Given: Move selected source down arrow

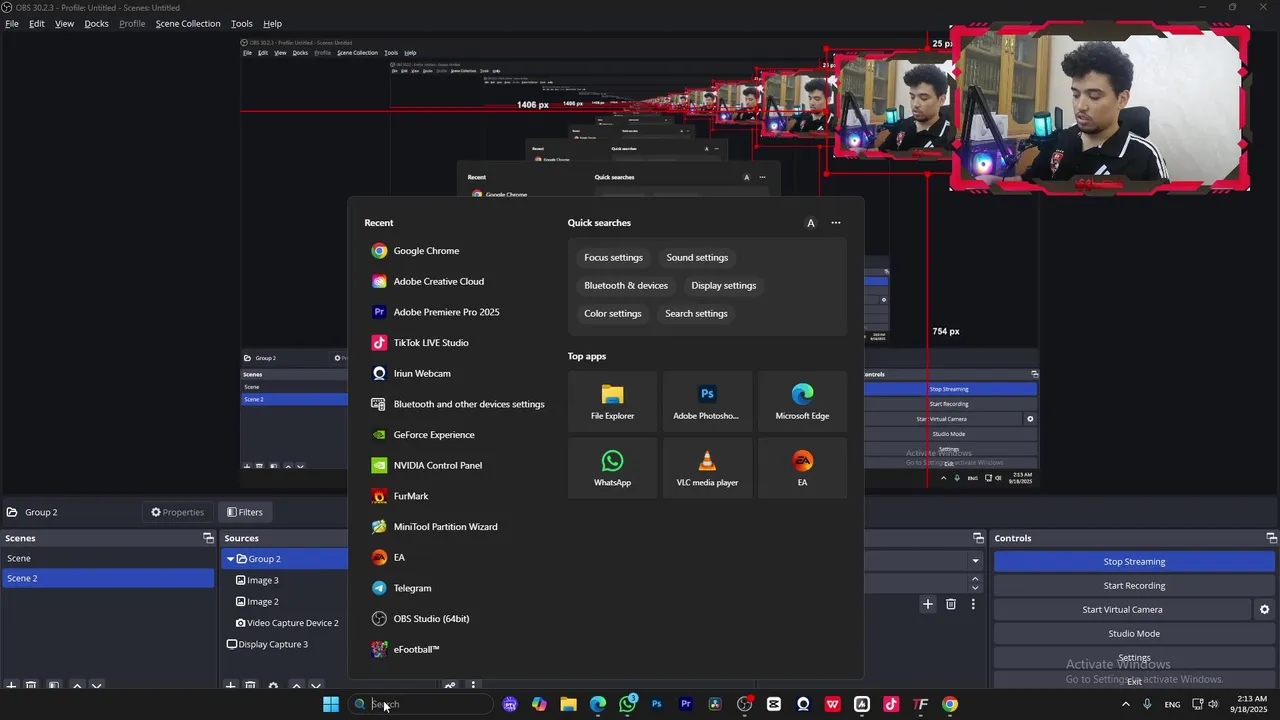Looking at the screenshot, I should (316, 686).
